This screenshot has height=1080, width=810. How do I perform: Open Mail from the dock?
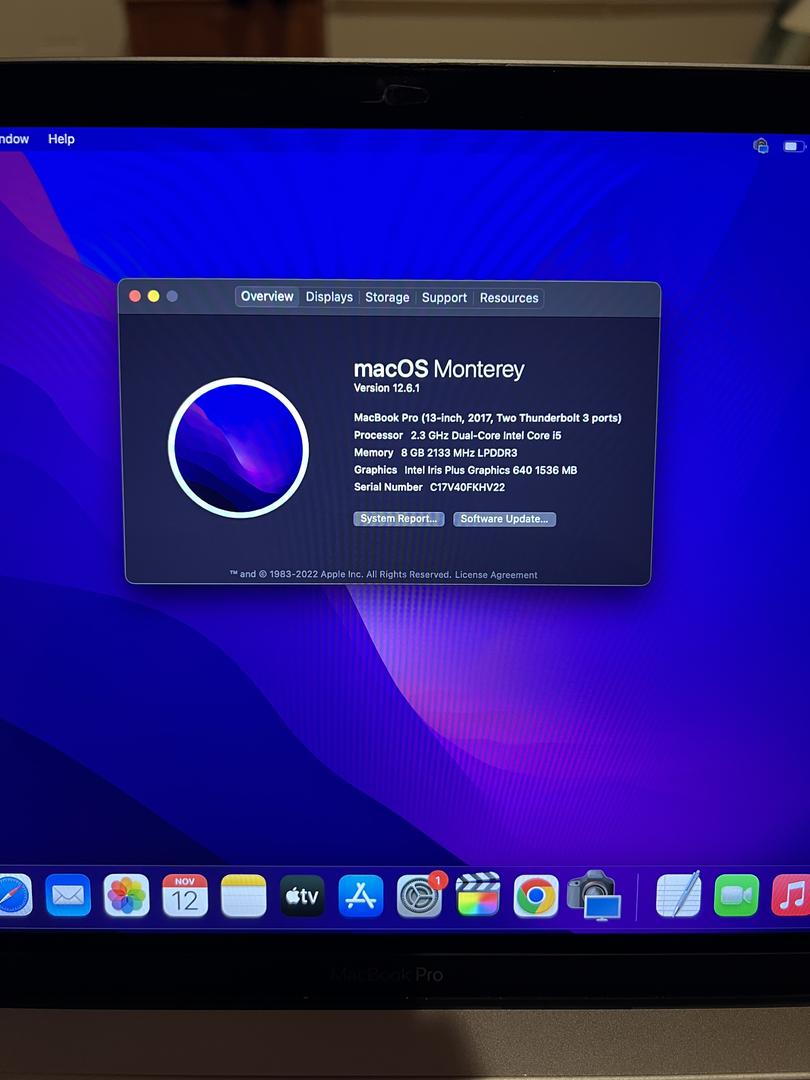[x=68, y=896]
